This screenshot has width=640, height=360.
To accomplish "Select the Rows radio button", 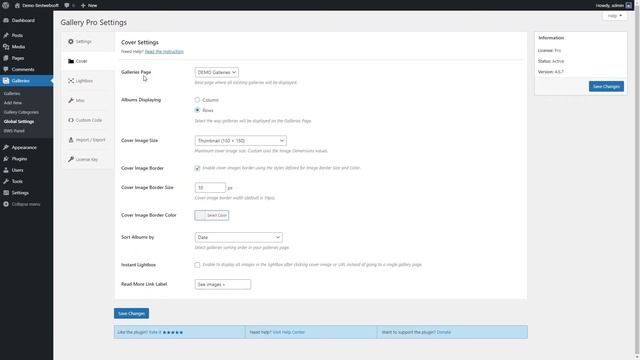I will tap(197, 110).
